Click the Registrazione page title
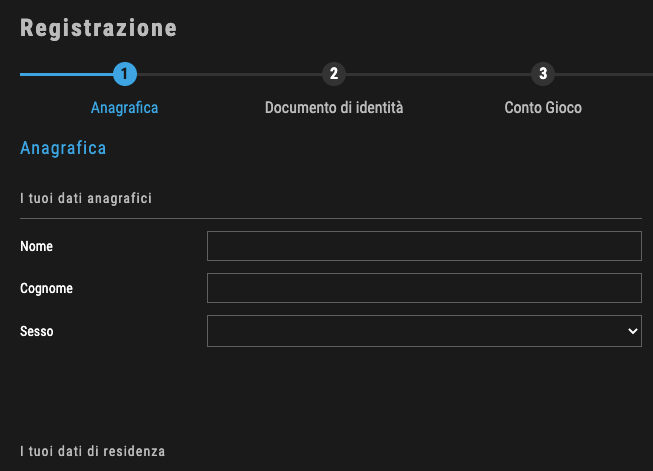The height and width of the screenshot is (471, 653). click(x=99, y=28)
